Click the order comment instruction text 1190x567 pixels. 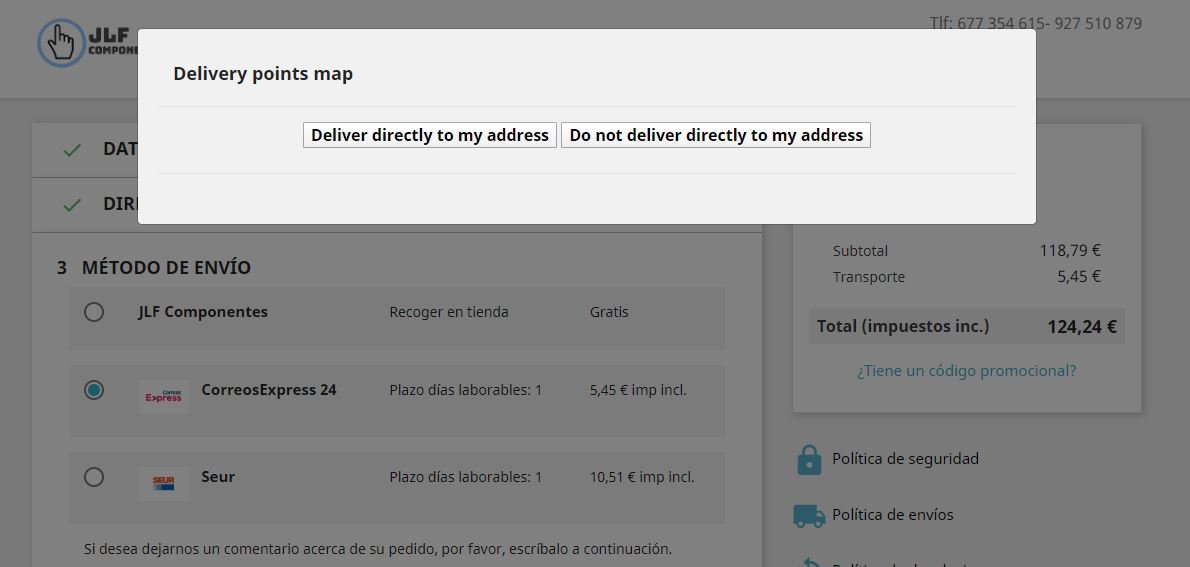pyautogui.click(x=378, y=549)
